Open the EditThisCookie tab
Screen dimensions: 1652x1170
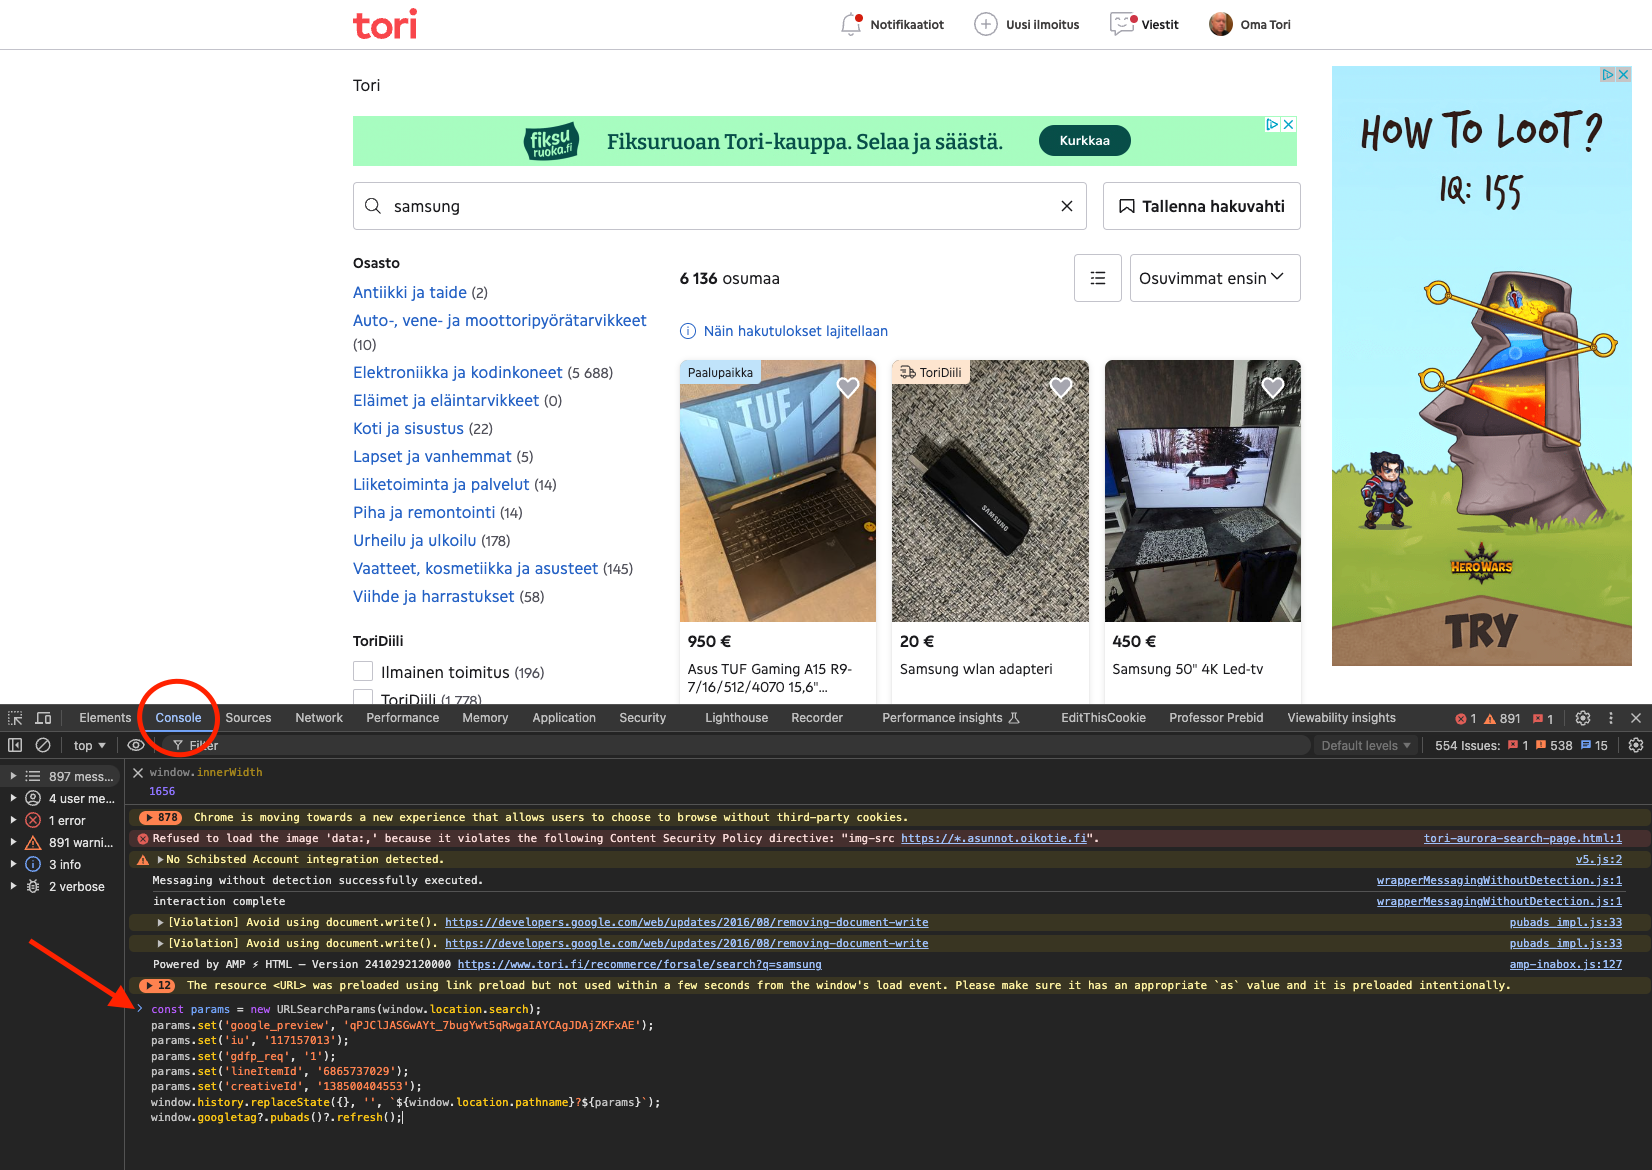[x=1104, y=718]
